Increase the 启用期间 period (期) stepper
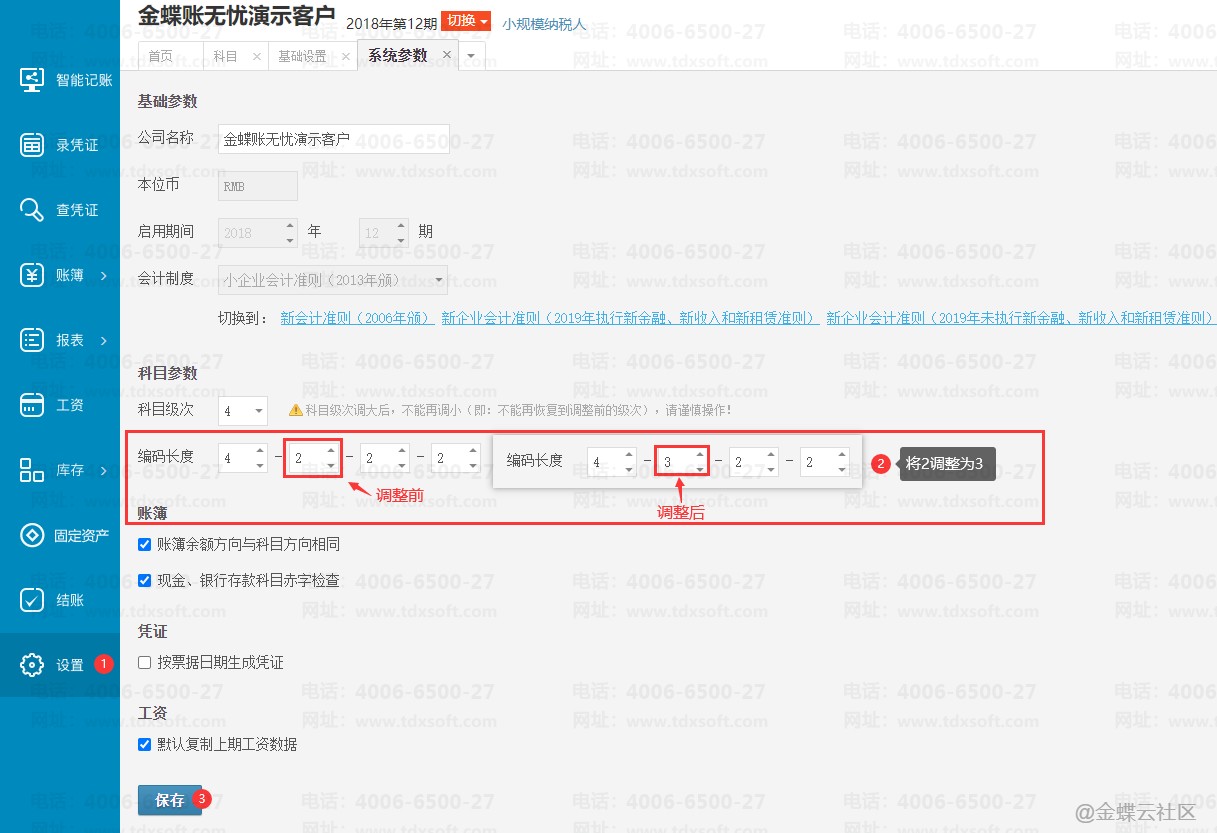 tap(402, 226)
